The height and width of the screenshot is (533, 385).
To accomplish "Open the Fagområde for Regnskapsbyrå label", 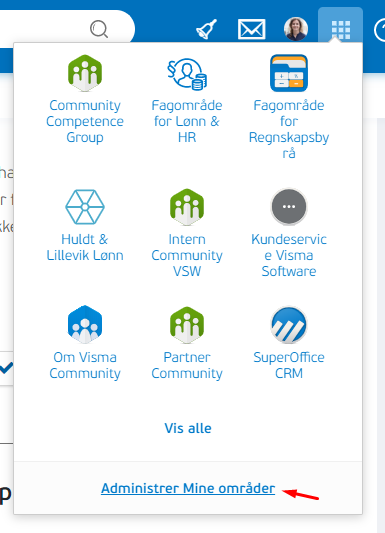I will pyautogui.click(x=289, y=129).
